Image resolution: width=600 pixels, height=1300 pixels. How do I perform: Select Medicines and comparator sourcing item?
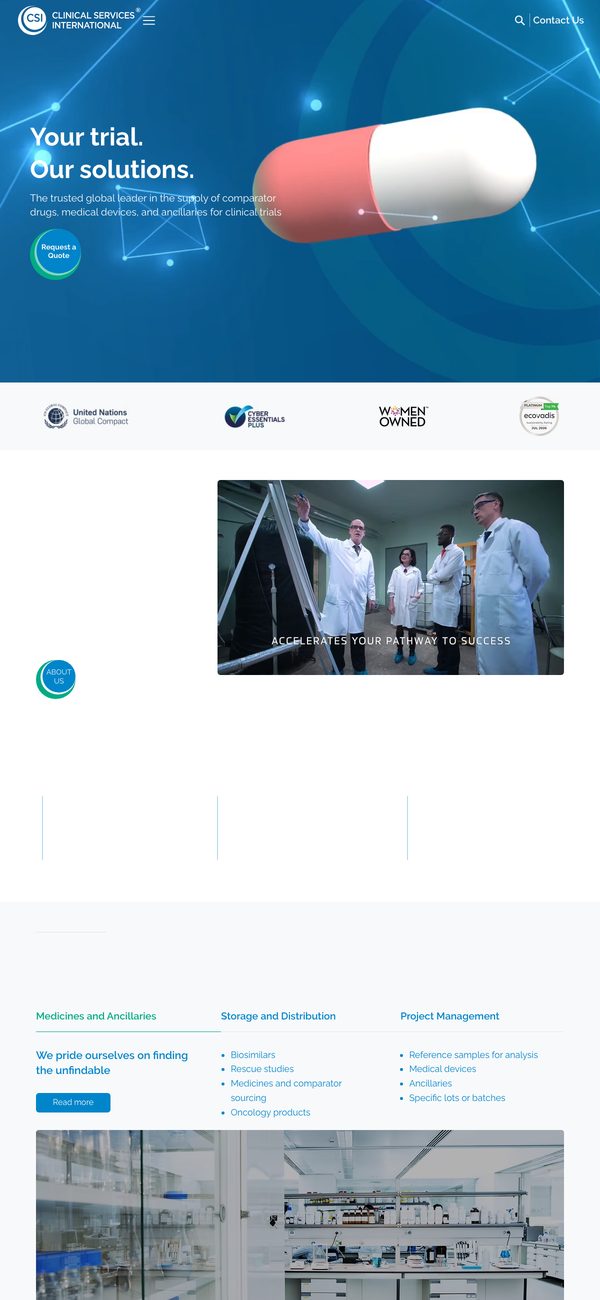point(286,1090)
